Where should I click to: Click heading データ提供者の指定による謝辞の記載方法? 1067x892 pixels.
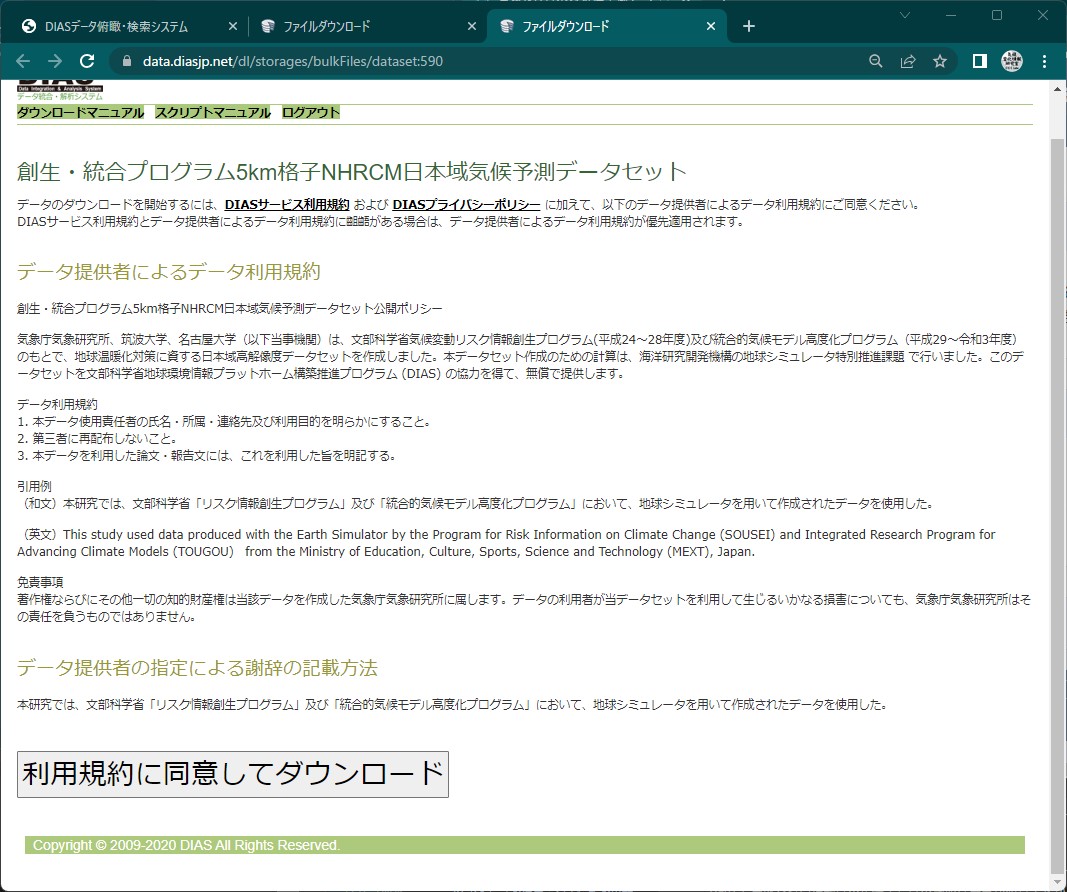(197, 667)
